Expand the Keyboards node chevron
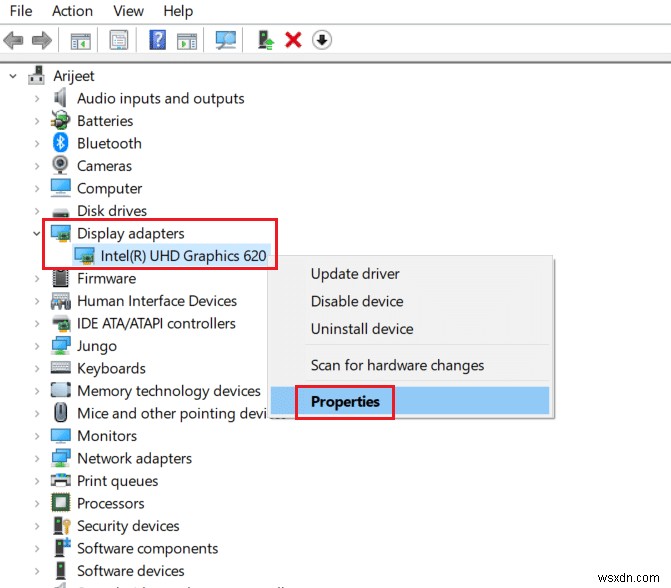This screenshot has width=671, height=588. pos(37,369)
